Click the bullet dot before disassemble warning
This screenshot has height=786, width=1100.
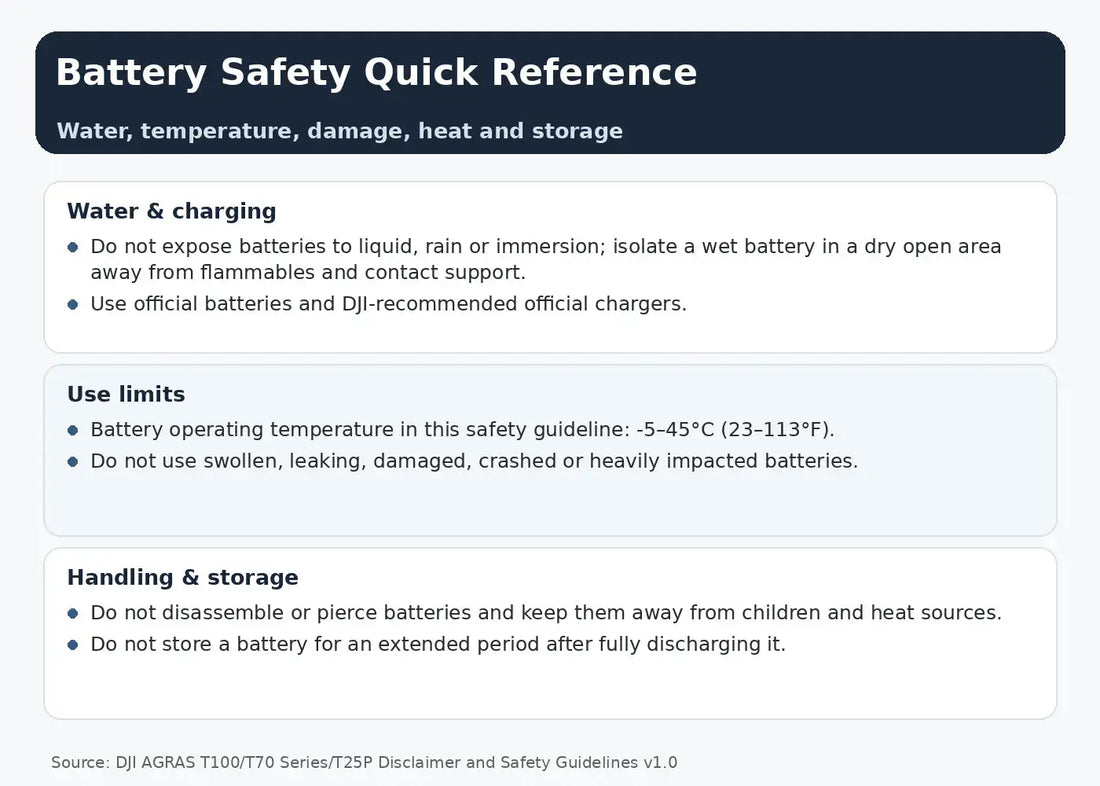[73, 613]
